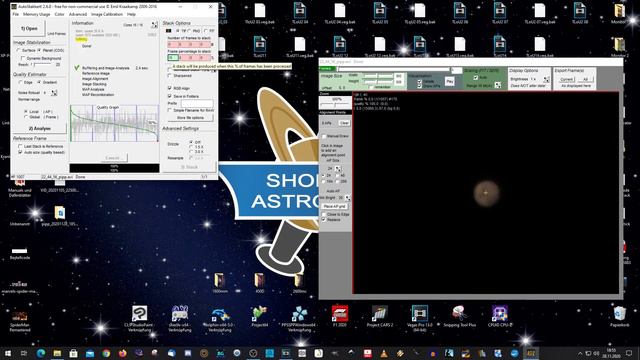Select Gradient quality estimator

click(x=39, y=82)
